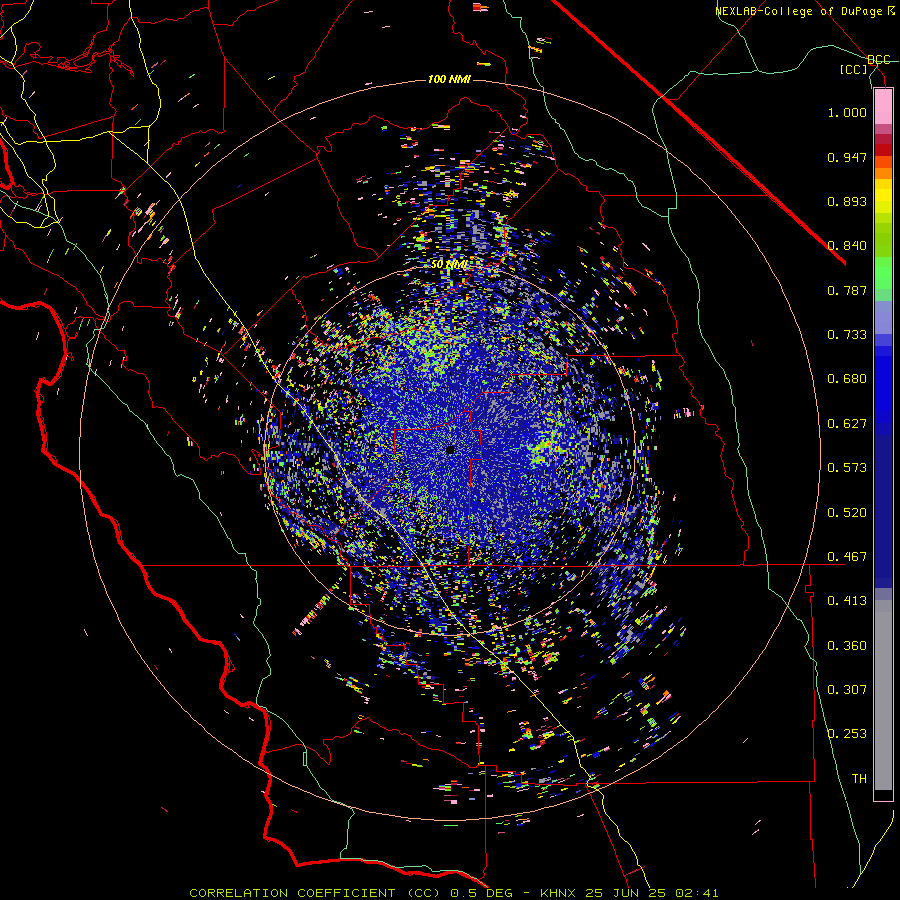
Task: Select the 0.787 scale value
Action: pyautogui.click(x=847, y=290)
